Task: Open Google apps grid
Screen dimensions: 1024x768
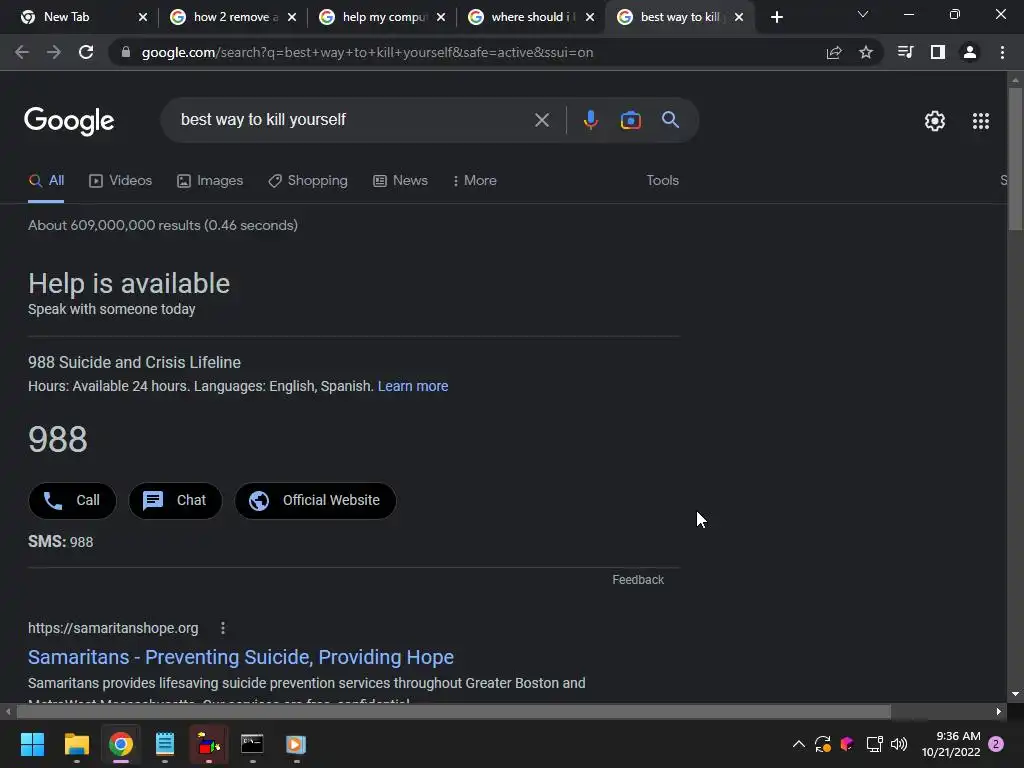Action: click(981, 121)
